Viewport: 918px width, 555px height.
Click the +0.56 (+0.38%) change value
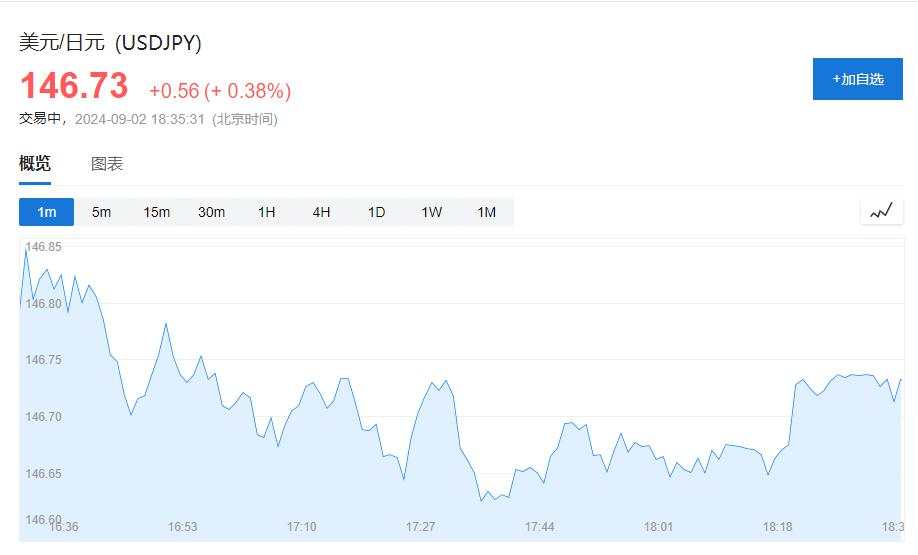(x=220, y=91)
